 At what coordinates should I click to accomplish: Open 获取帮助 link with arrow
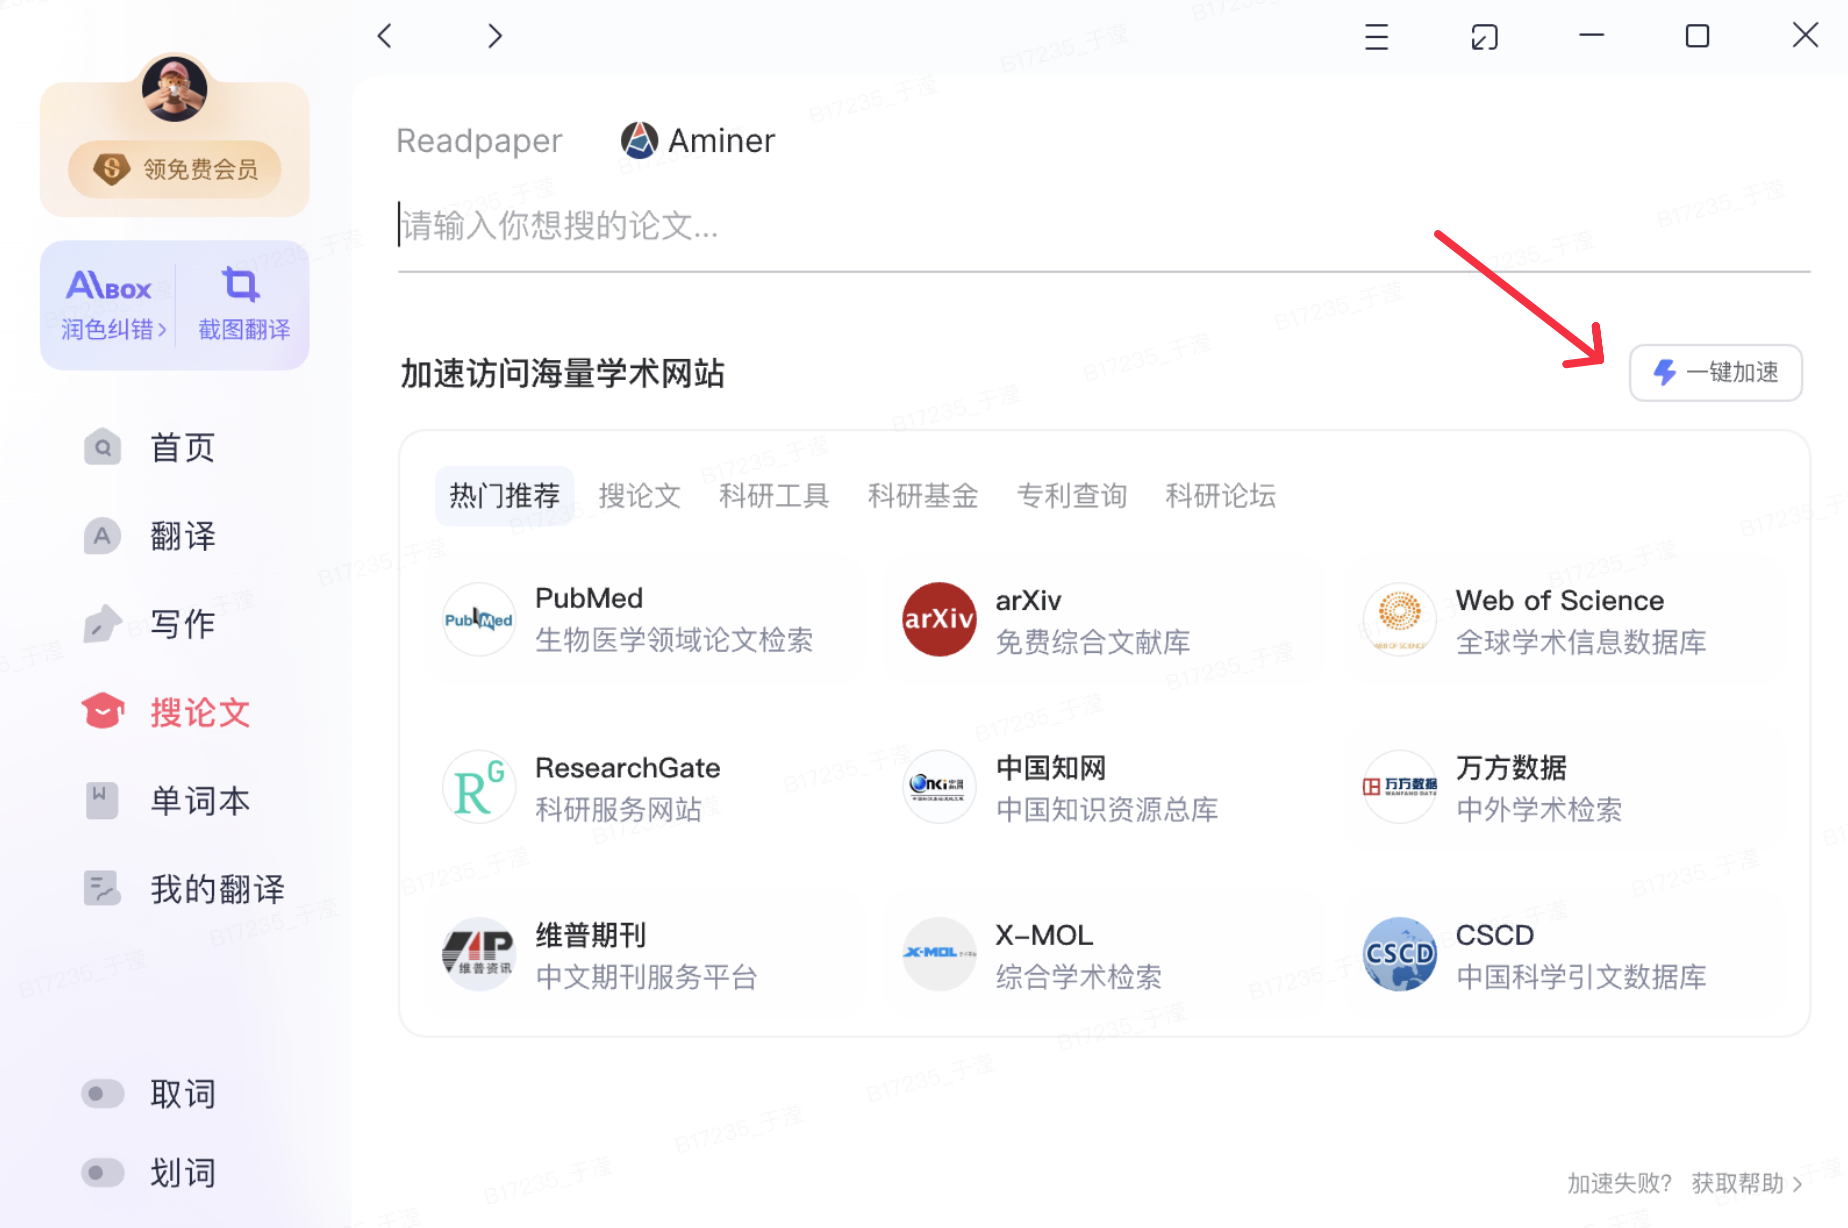[x=1746, y=1184]
